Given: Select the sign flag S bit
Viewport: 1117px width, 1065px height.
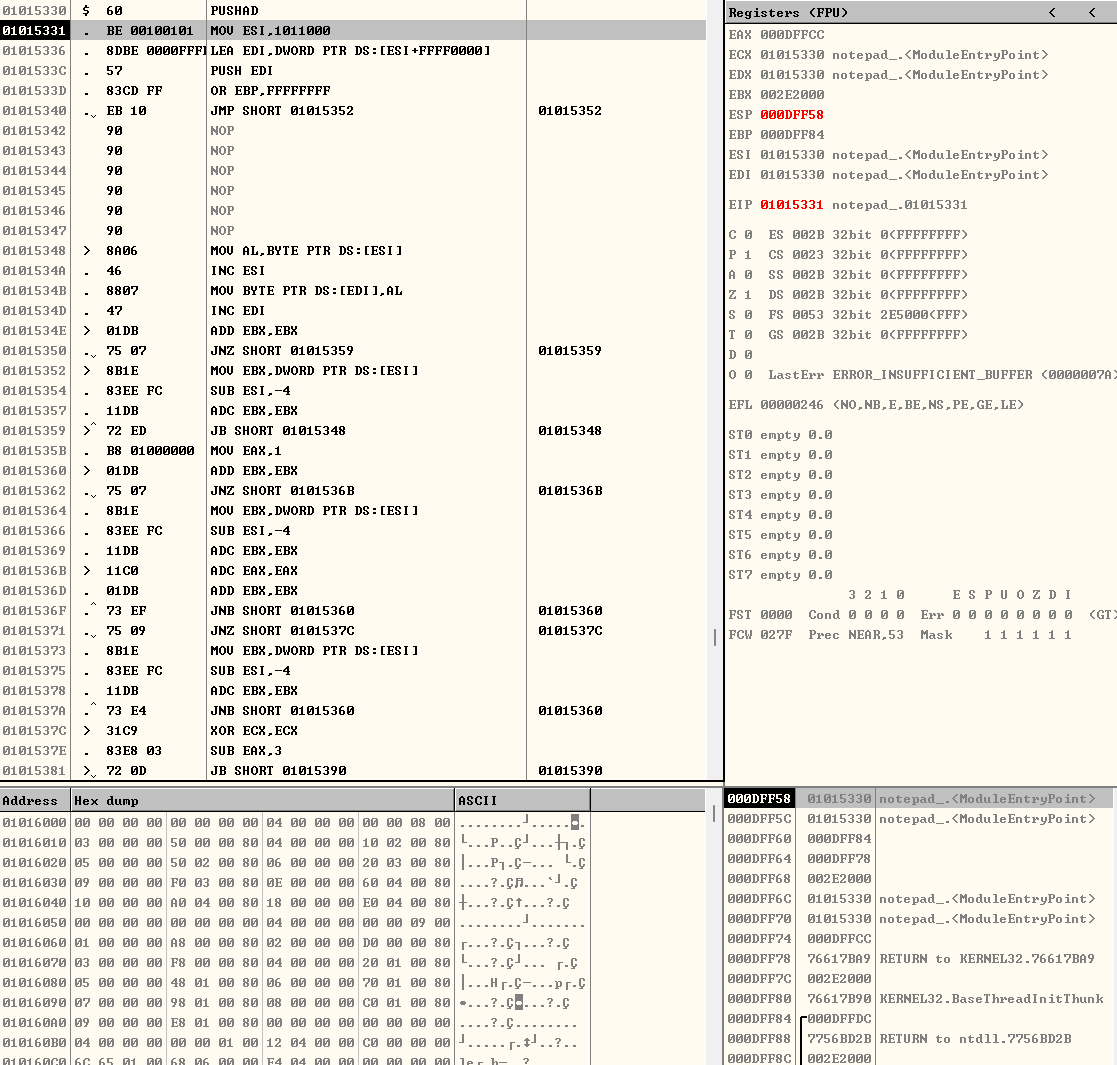Looking at the screenshot, I should pos(740,314).
